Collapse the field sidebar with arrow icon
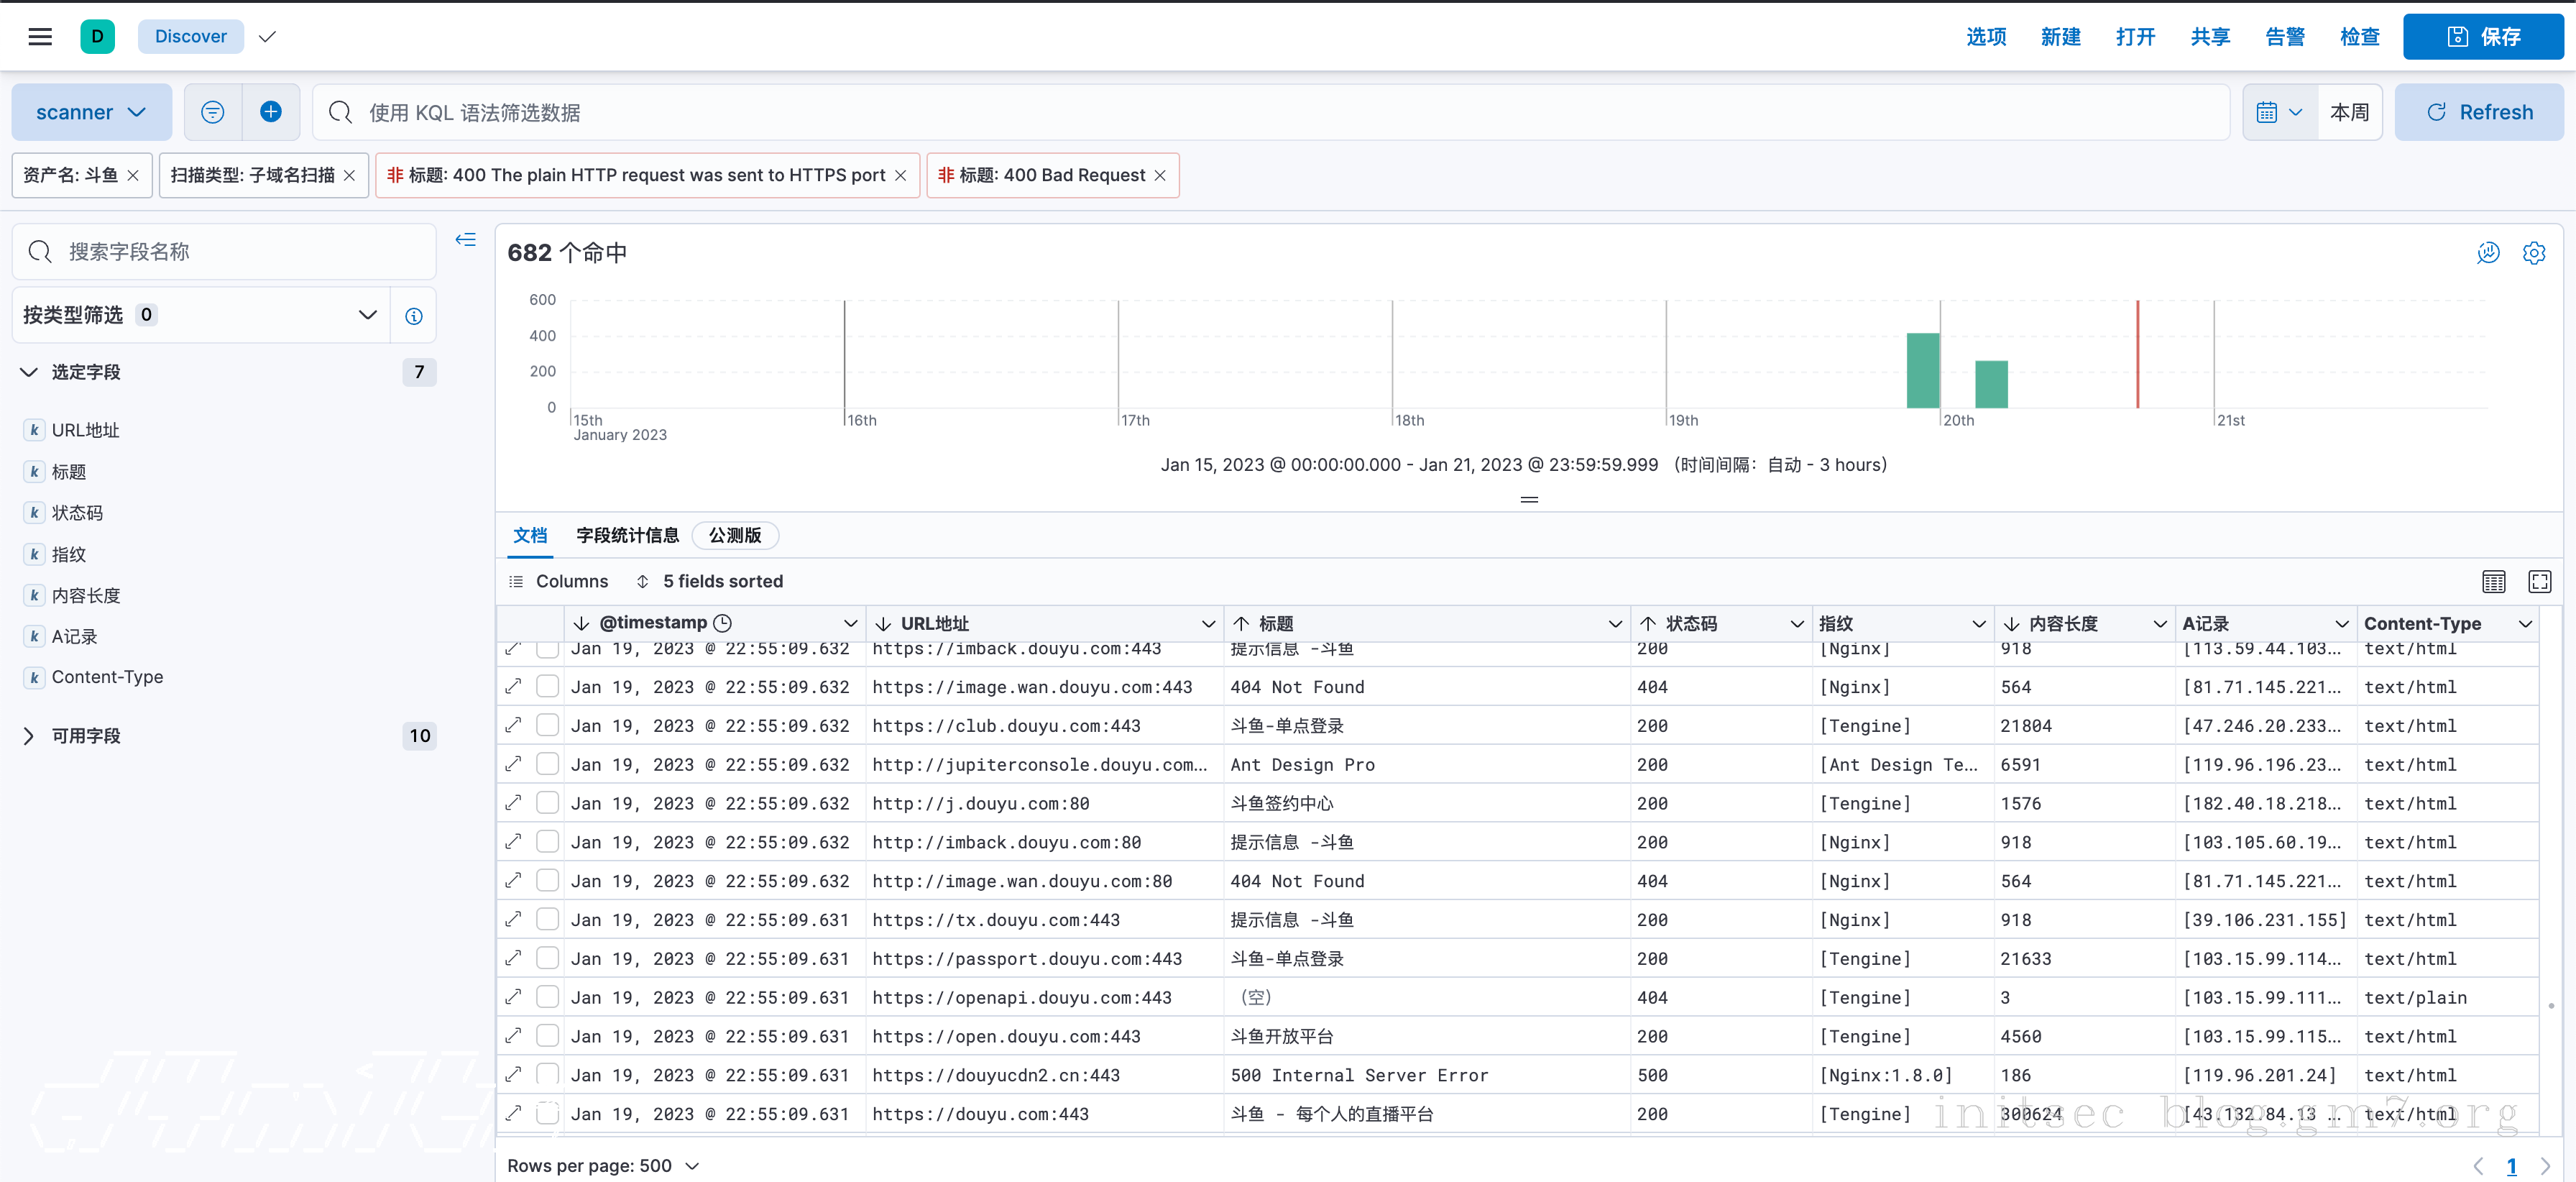This screenshot has width=2576, height=1182. 466,240
